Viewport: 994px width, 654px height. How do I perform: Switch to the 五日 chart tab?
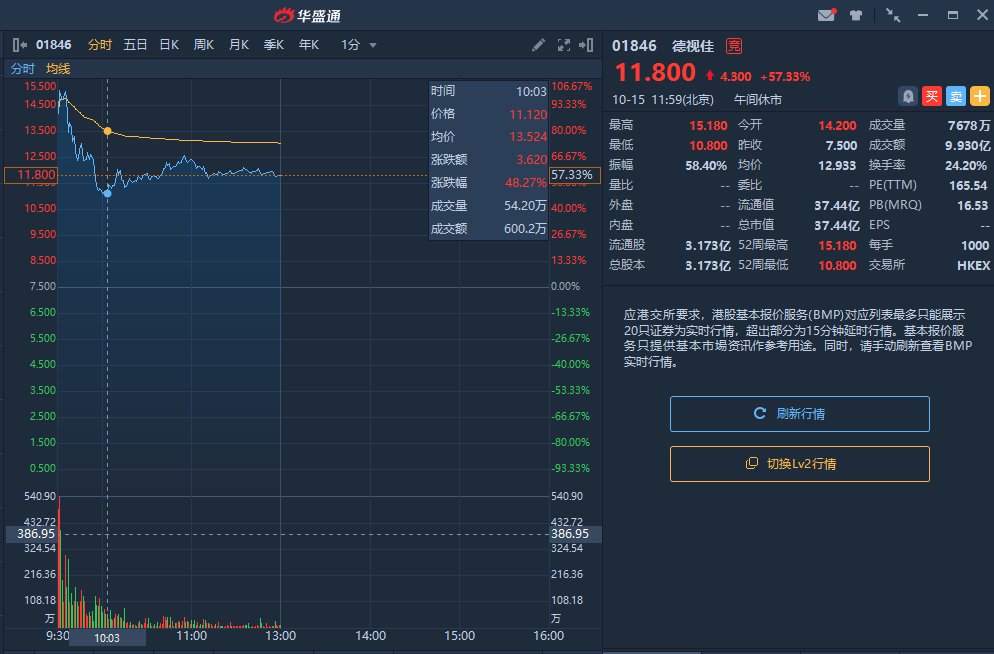click(135, 45)
